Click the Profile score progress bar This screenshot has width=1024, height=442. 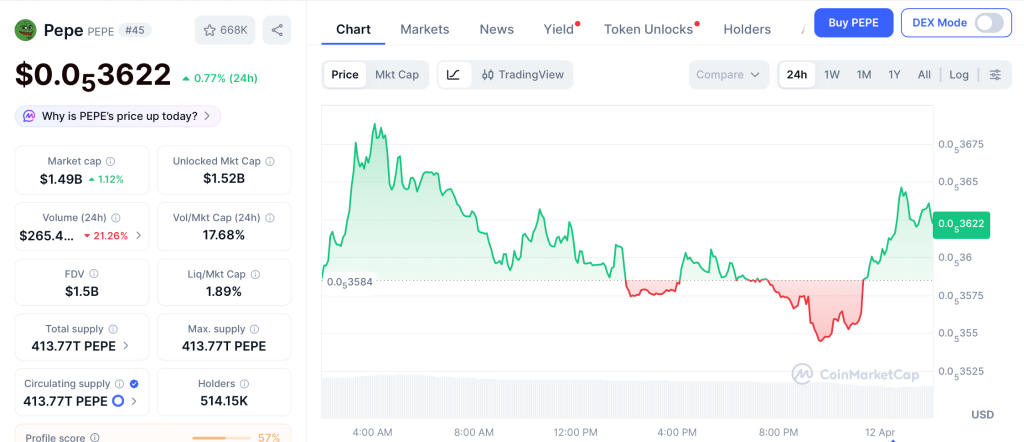coord(221,438)
